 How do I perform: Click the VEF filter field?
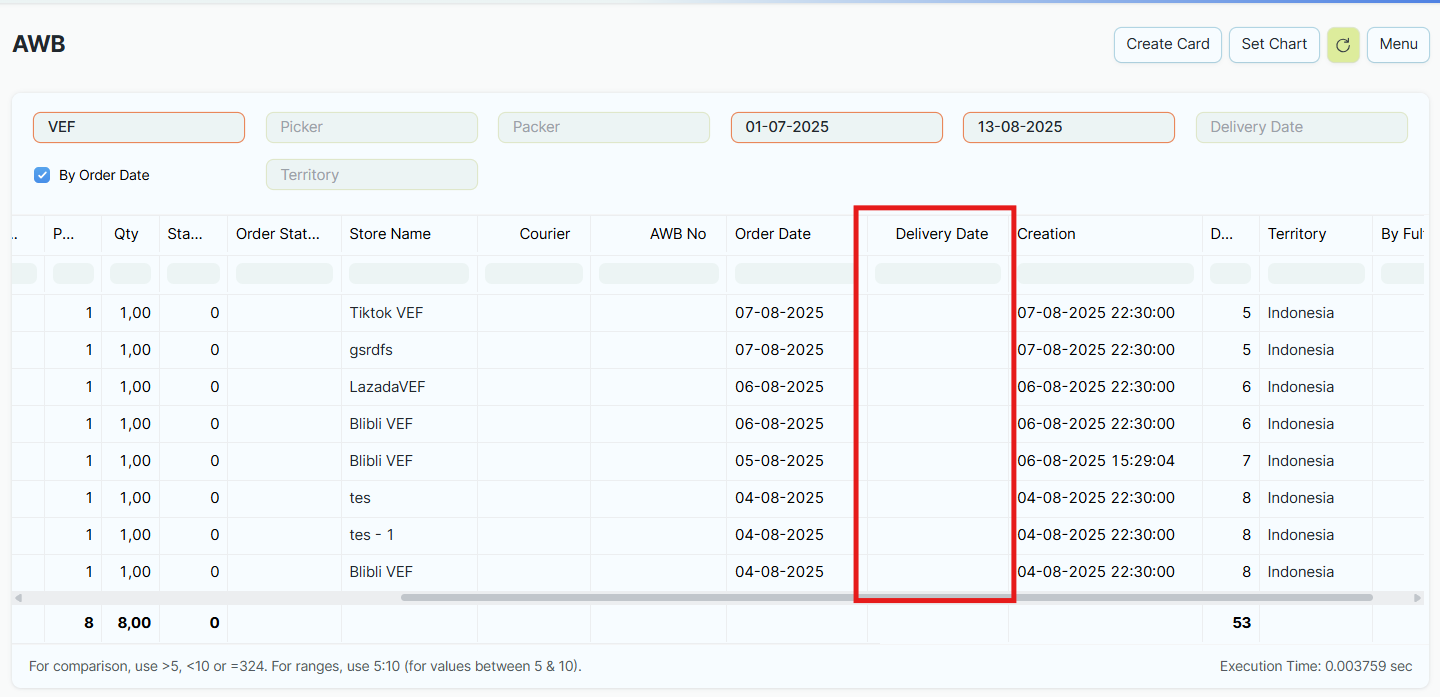(139, 127)
